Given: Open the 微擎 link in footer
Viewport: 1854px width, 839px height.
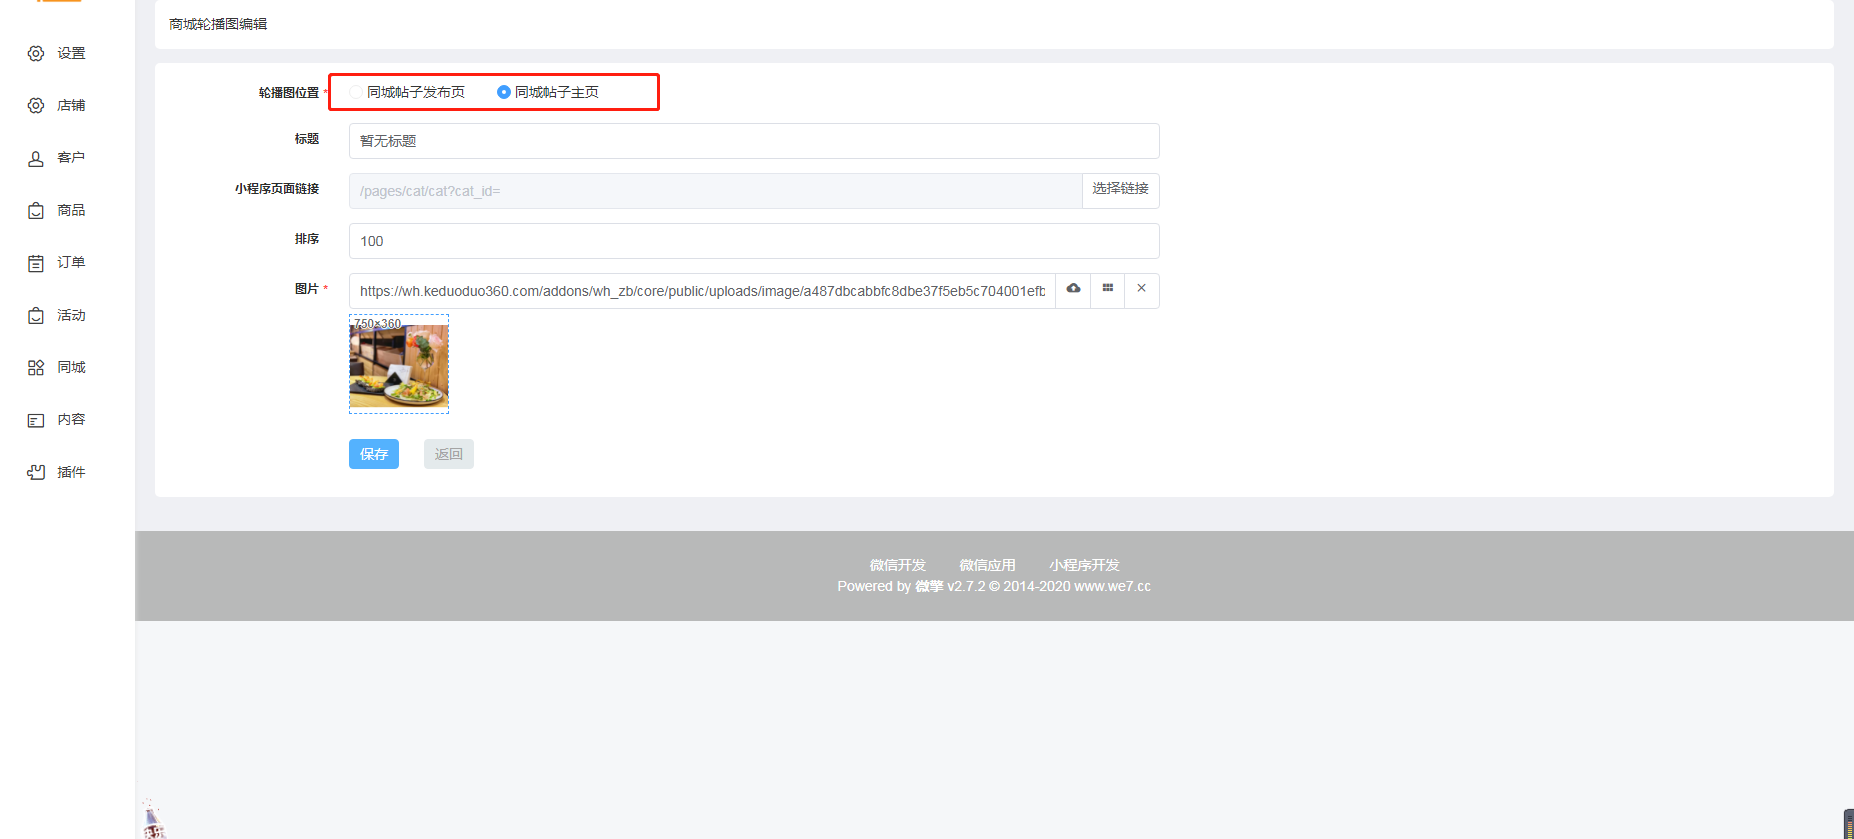Looking at the screenshot, I should click(x=929, y=586).
